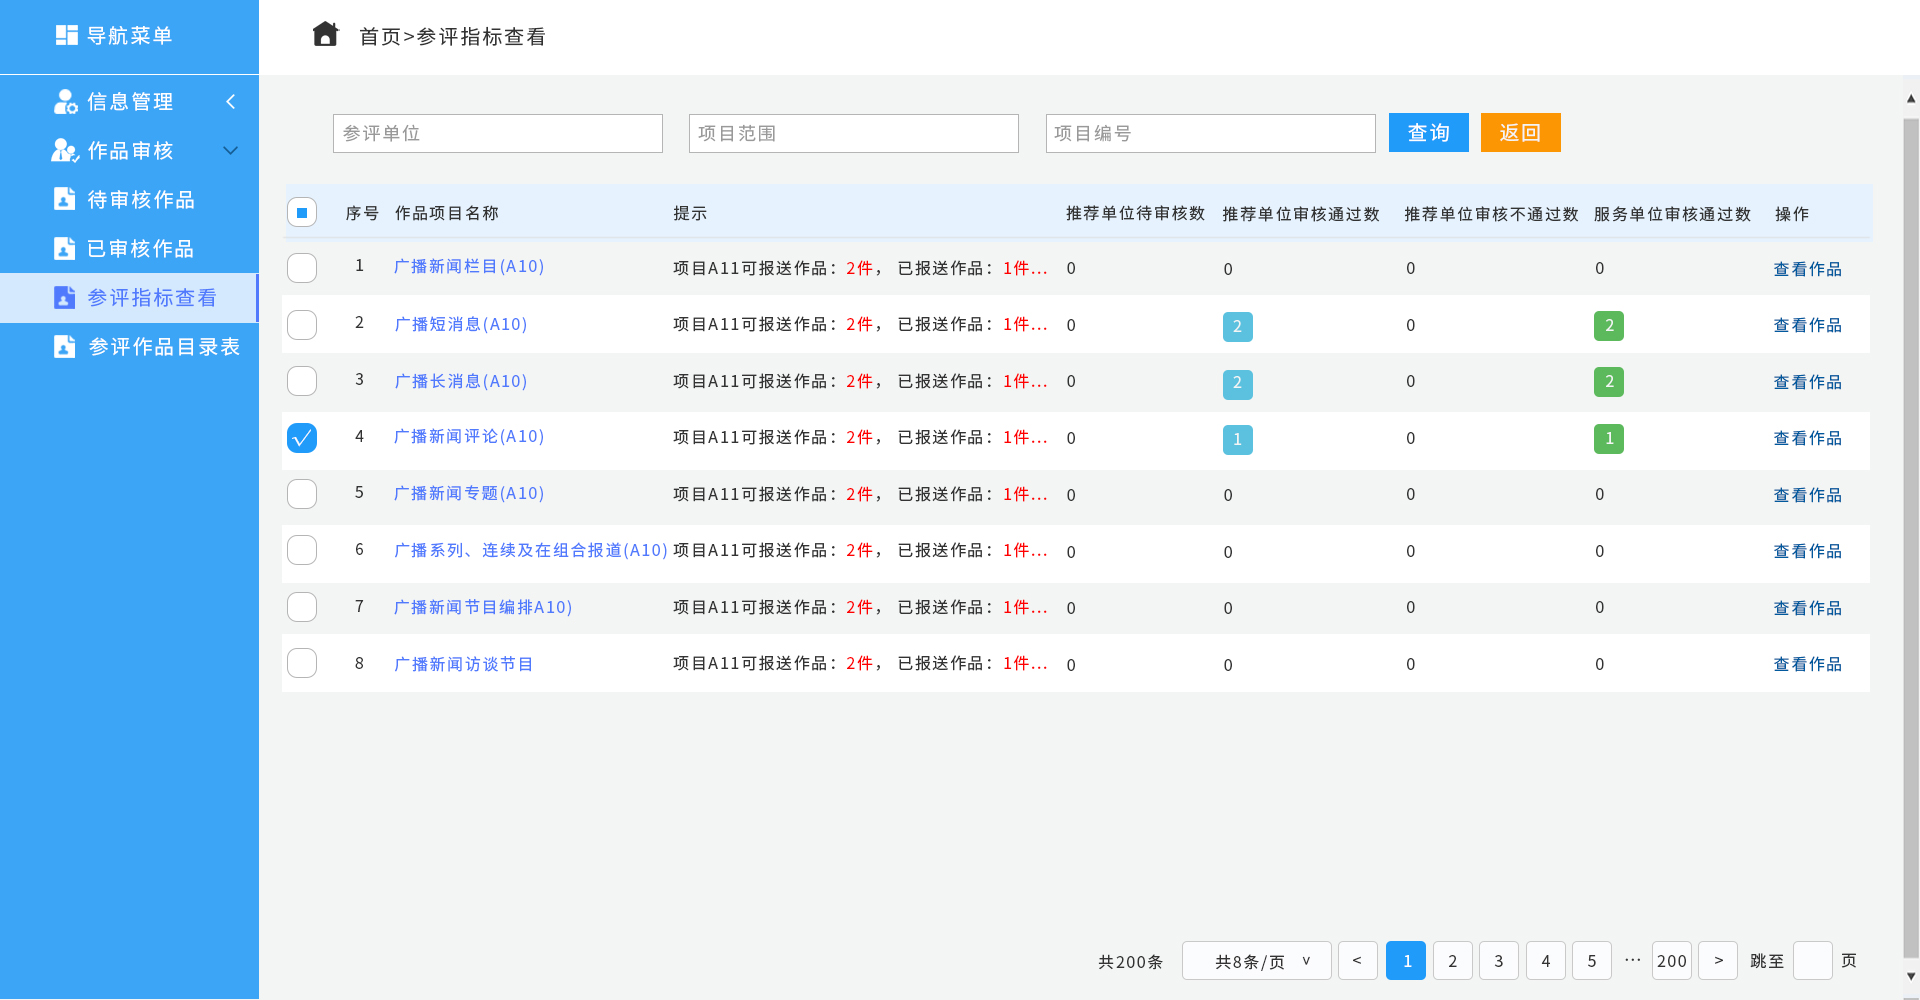
Task: Collapse the 作品审核 menu chevron
Action: [231, 150]
